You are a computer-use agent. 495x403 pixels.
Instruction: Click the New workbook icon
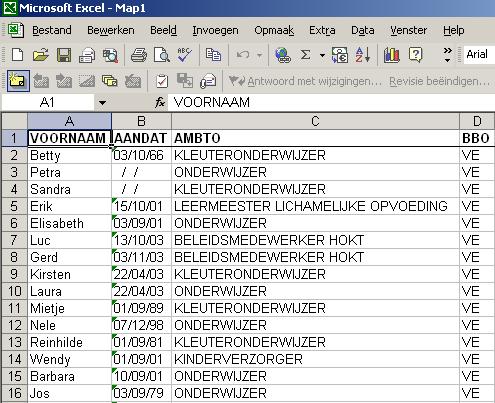tap(17, 55)
